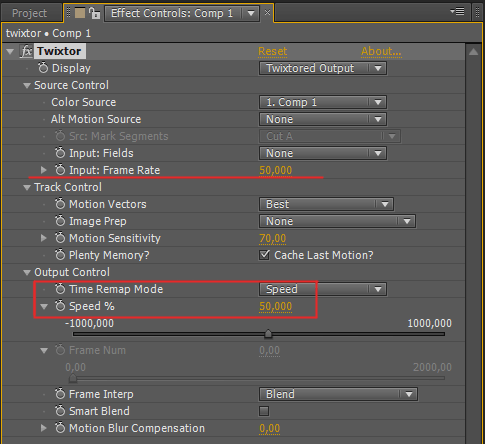Image resolution: width=485 pixels, height=444 pixels.
Task: Click the Color Source label
Action: click(x=83, y=102)
